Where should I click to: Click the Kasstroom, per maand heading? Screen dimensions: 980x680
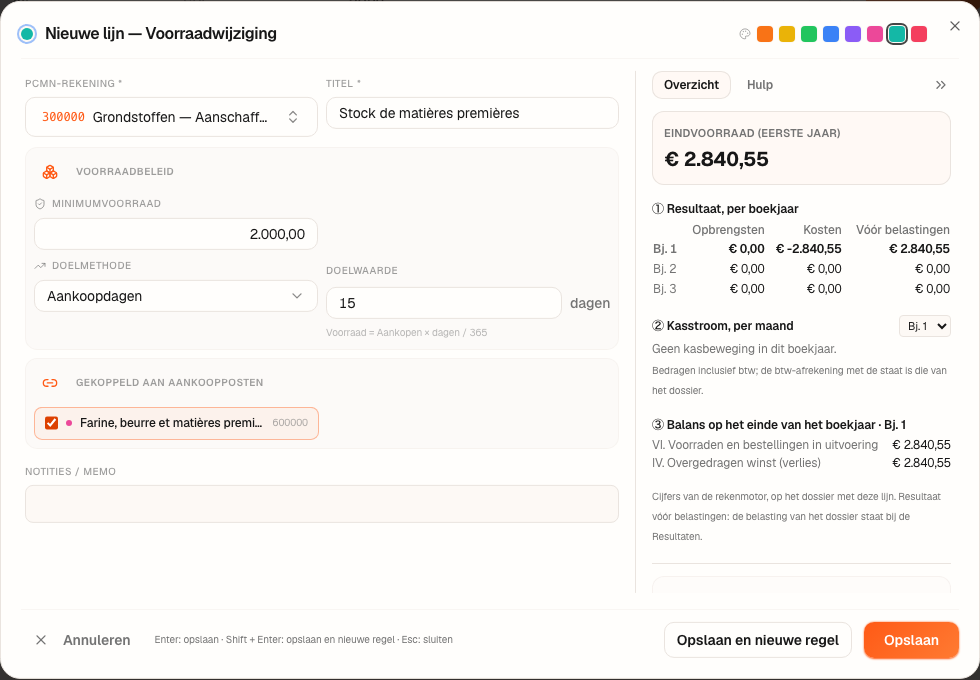tap(722, 326)
